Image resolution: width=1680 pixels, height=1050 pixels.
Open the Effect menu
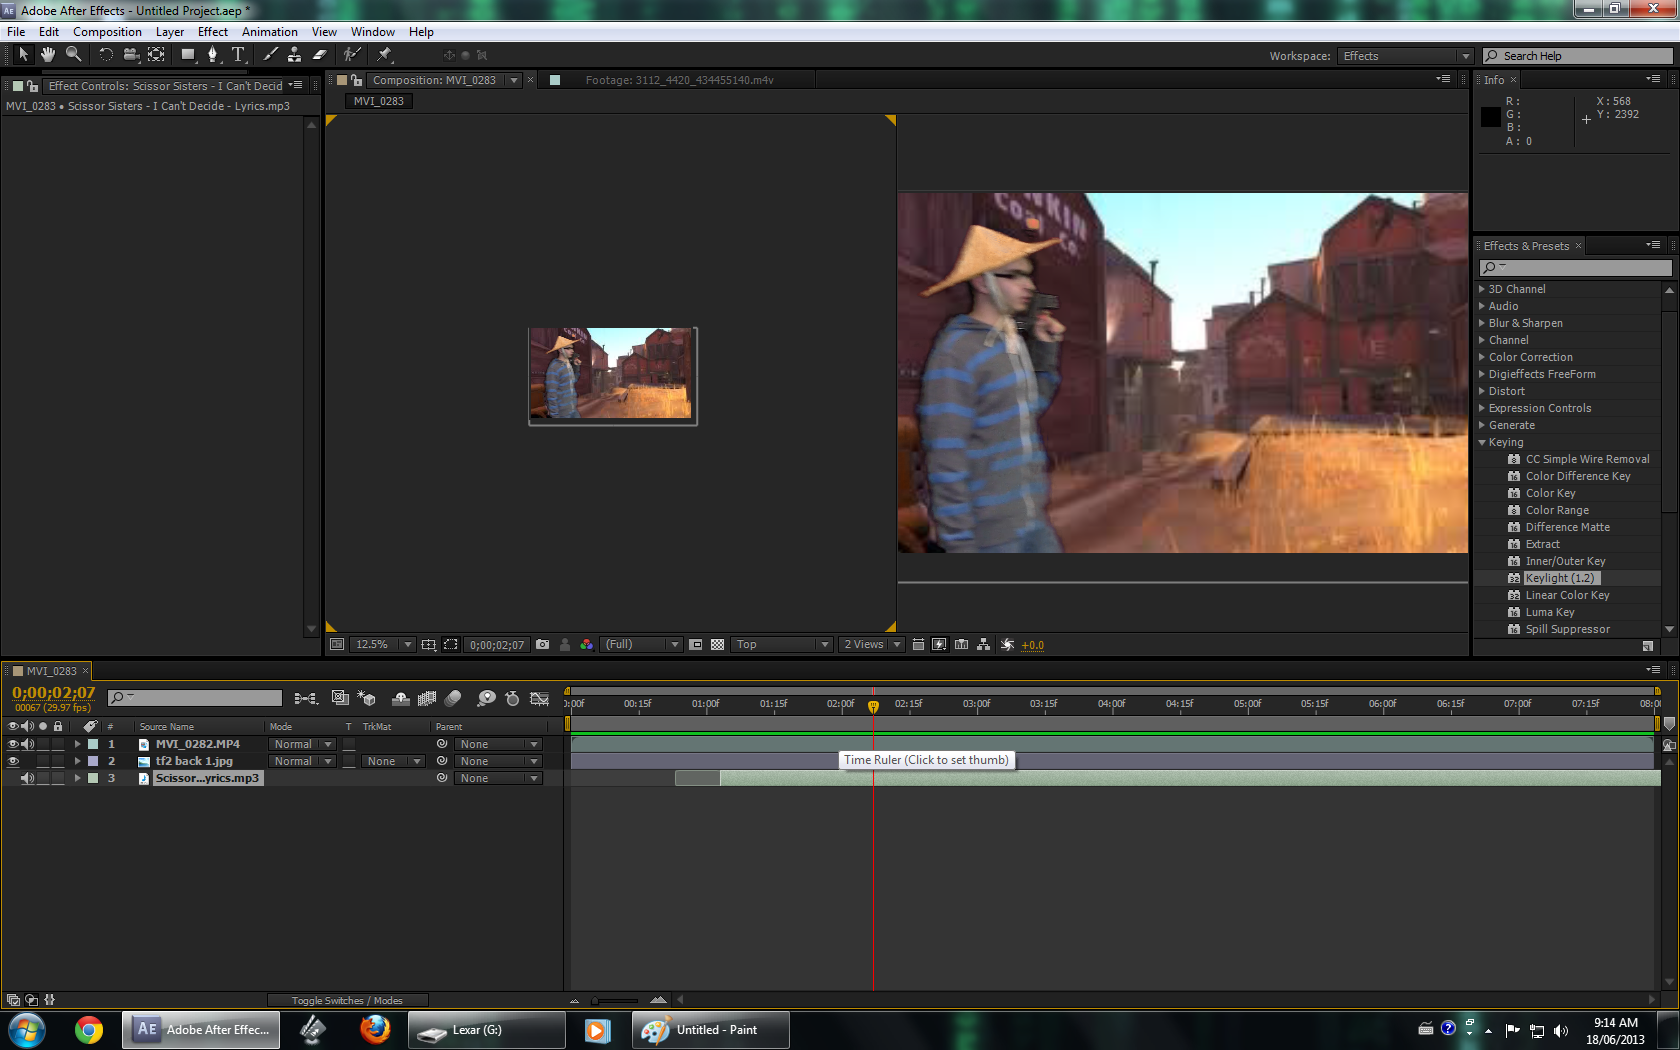coord(213,32)
